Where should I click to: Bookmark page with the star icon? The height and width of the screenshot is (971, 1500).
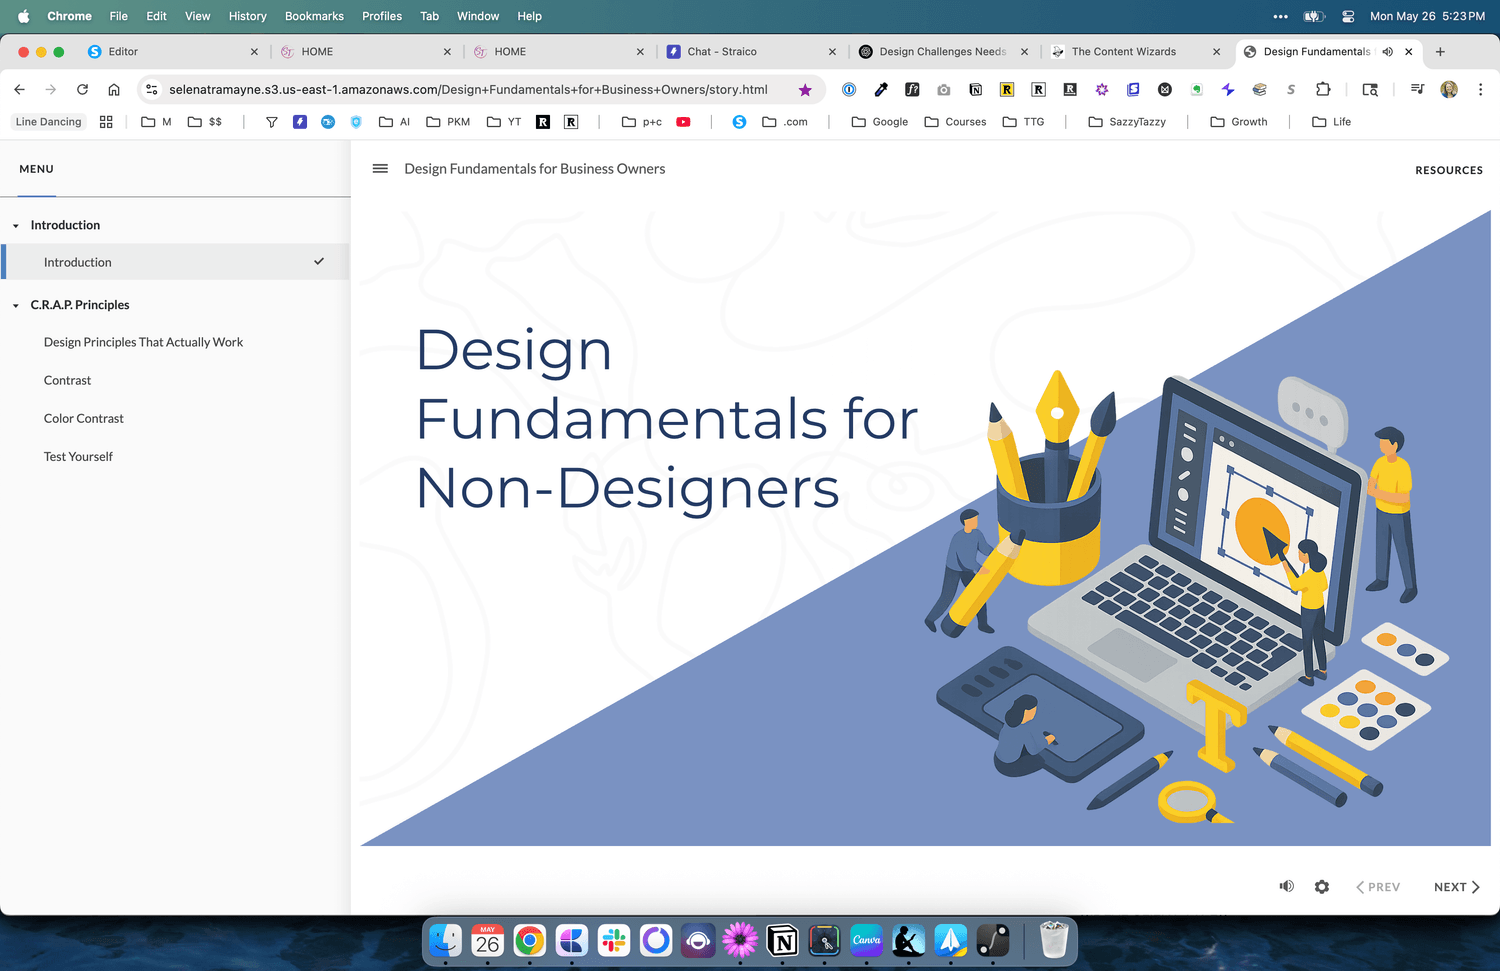point(805,90)
